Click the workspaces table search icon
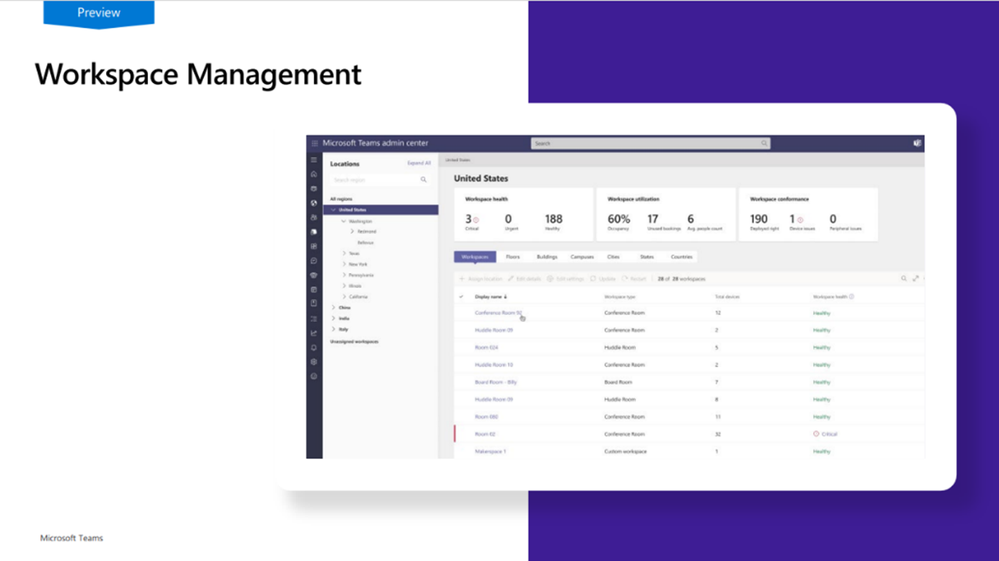 tap(903, 278)
